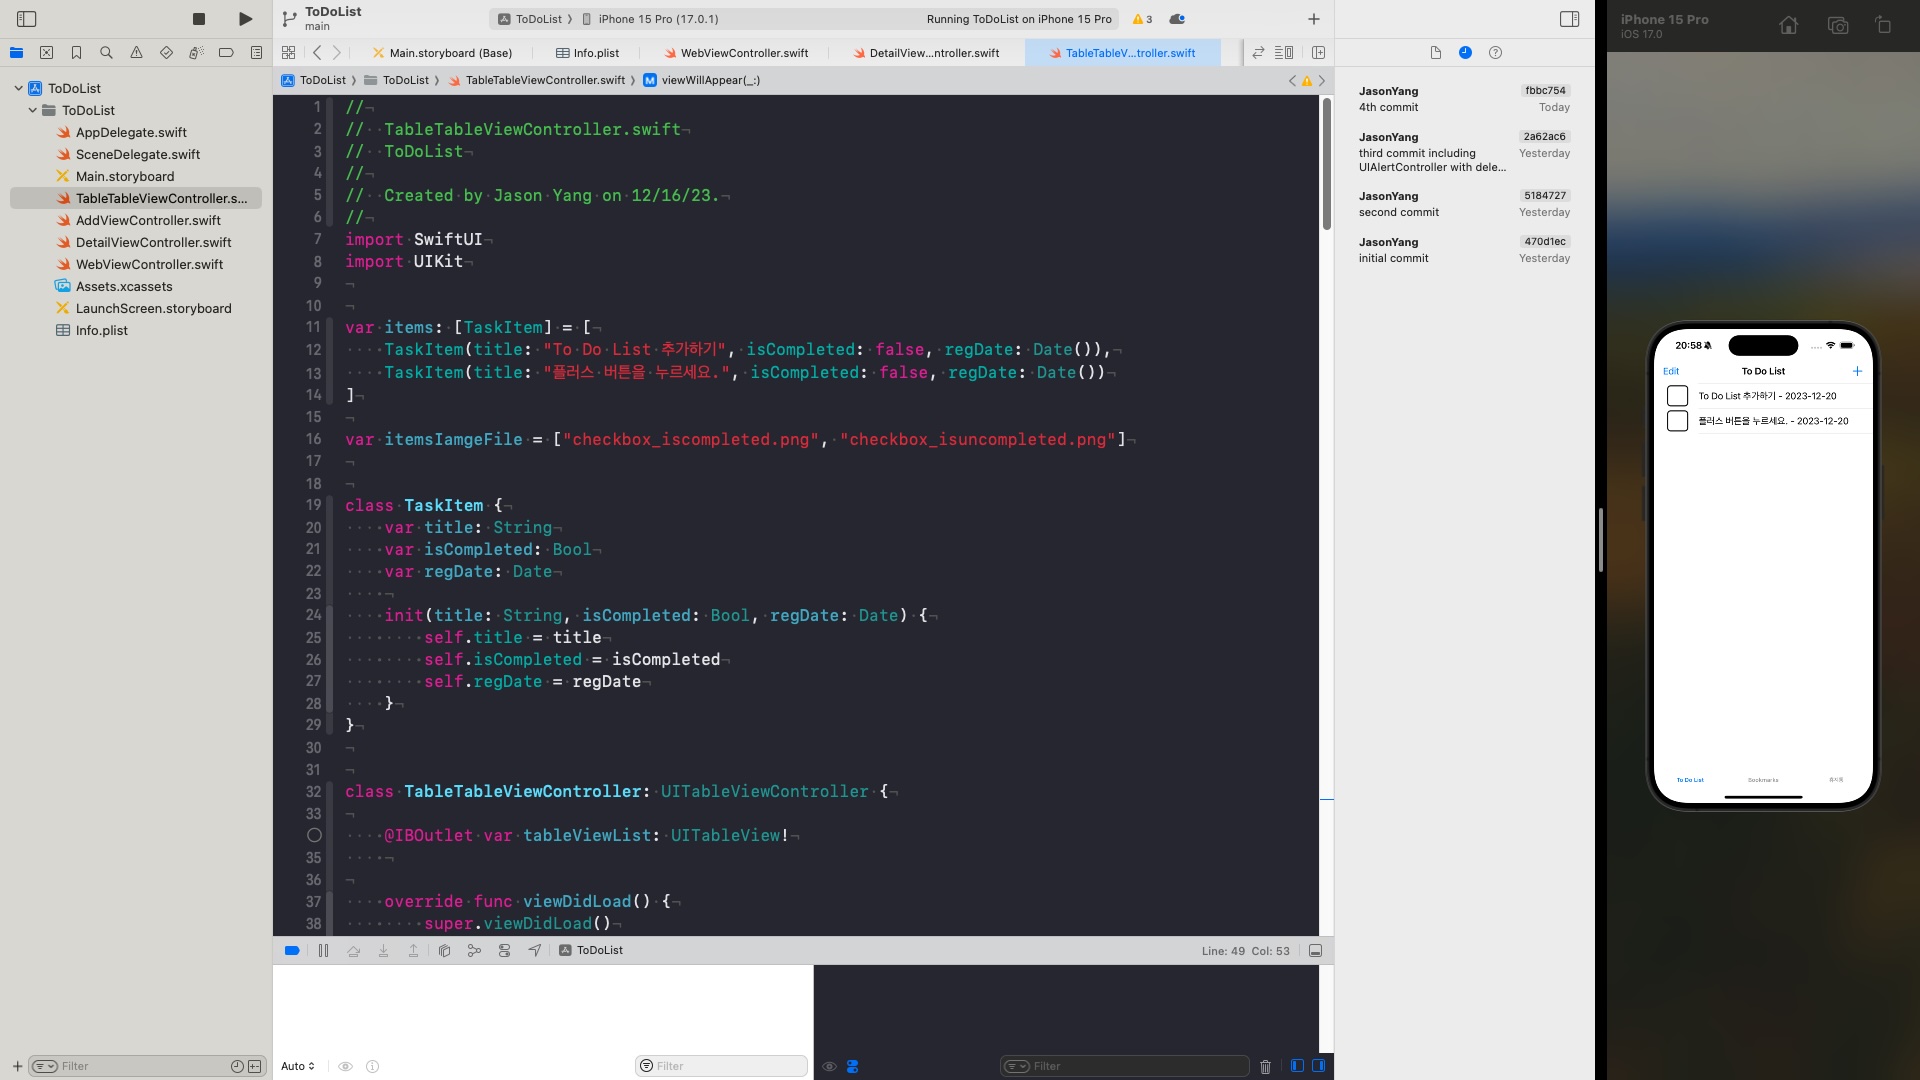This screenshot has height=1080, width=1920.
Task: Open the Find navigator magnifier icon
Action: coord(106,53)
